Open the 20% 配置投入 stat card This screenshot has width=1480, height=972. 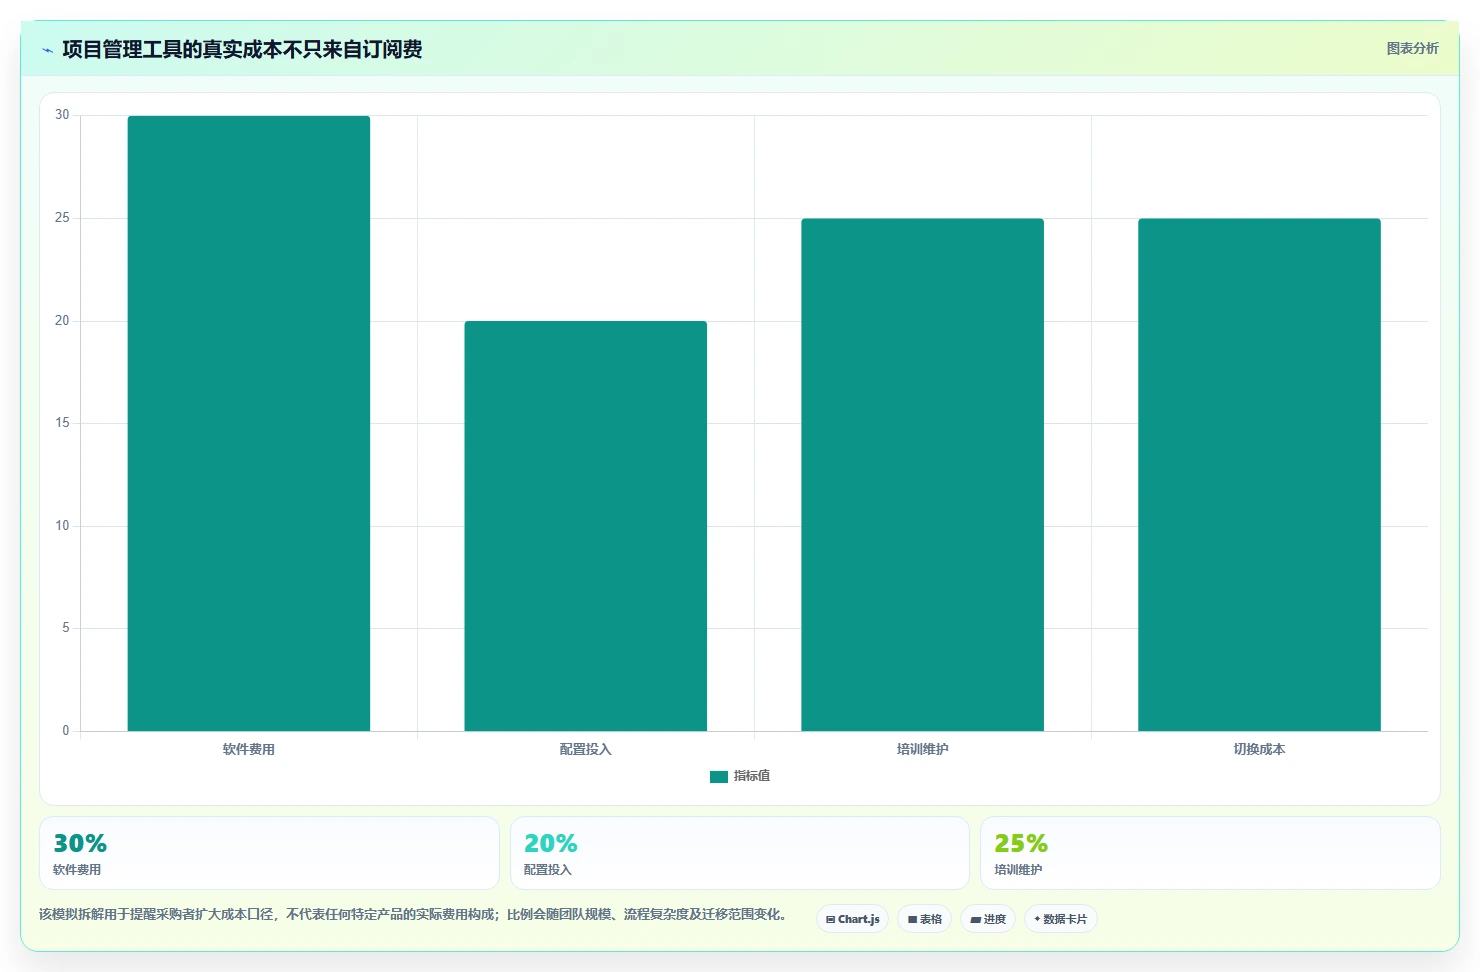click(740, 853)
